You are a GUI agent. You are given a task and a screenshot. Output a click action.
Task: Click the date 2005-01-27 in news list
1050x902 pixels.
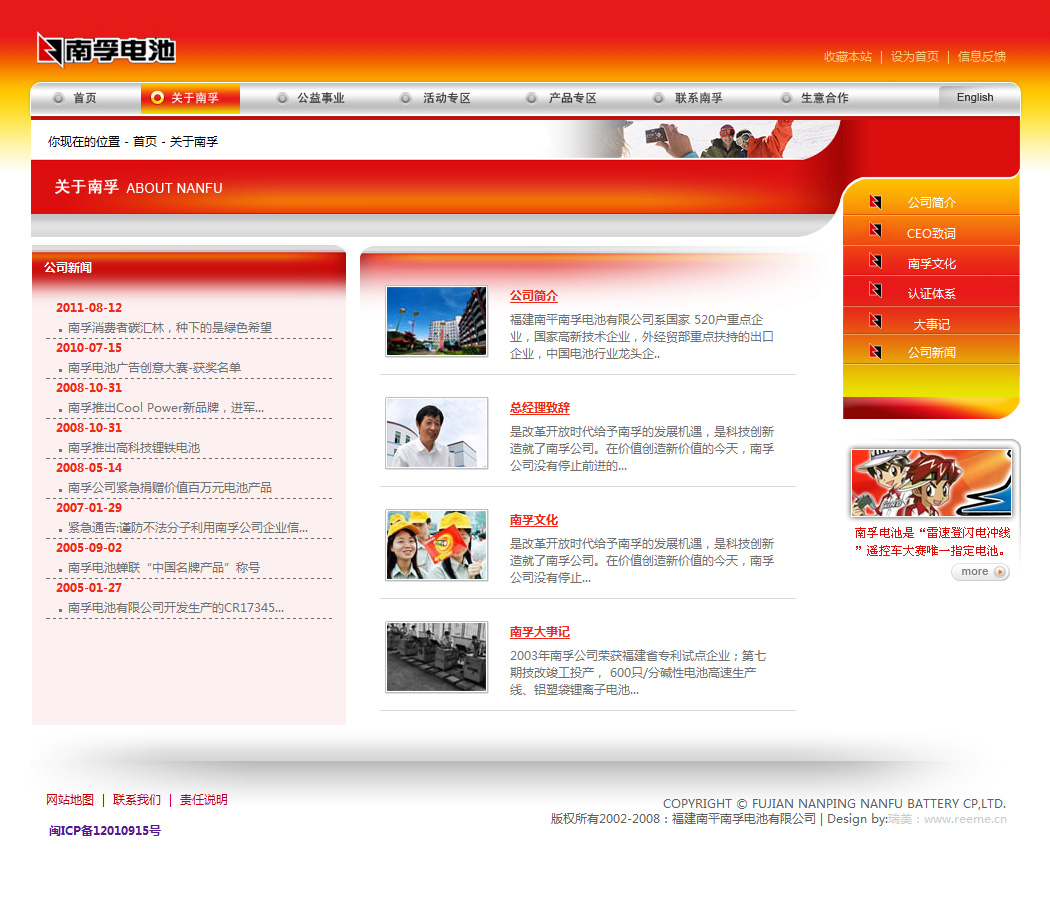[89, 588]
